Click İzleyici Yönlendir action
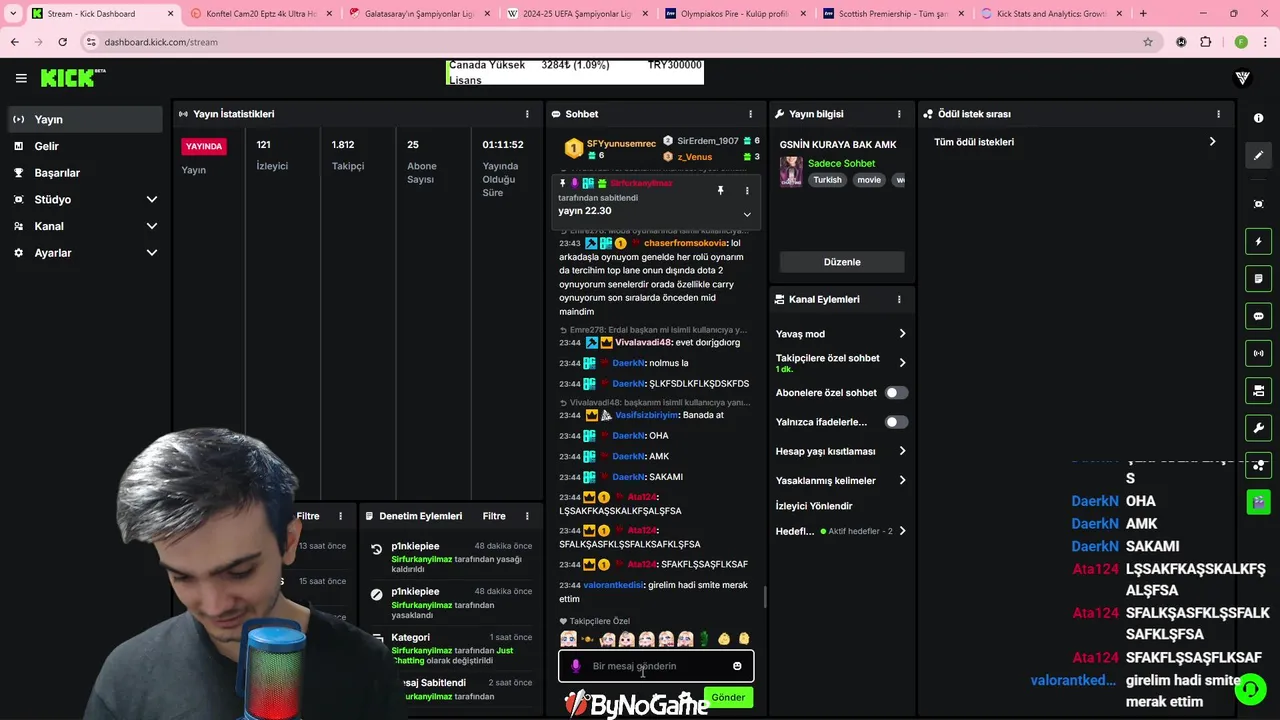 pos(814,506)
